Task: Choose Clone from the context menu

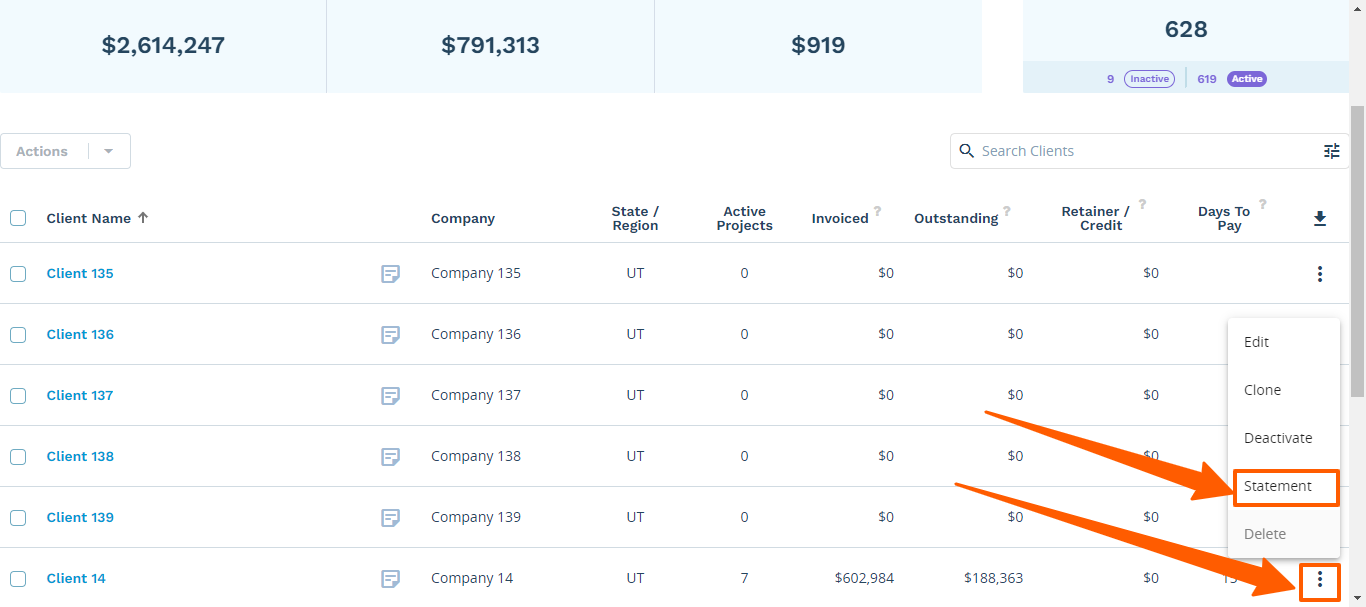Action: pos(1284,390)
